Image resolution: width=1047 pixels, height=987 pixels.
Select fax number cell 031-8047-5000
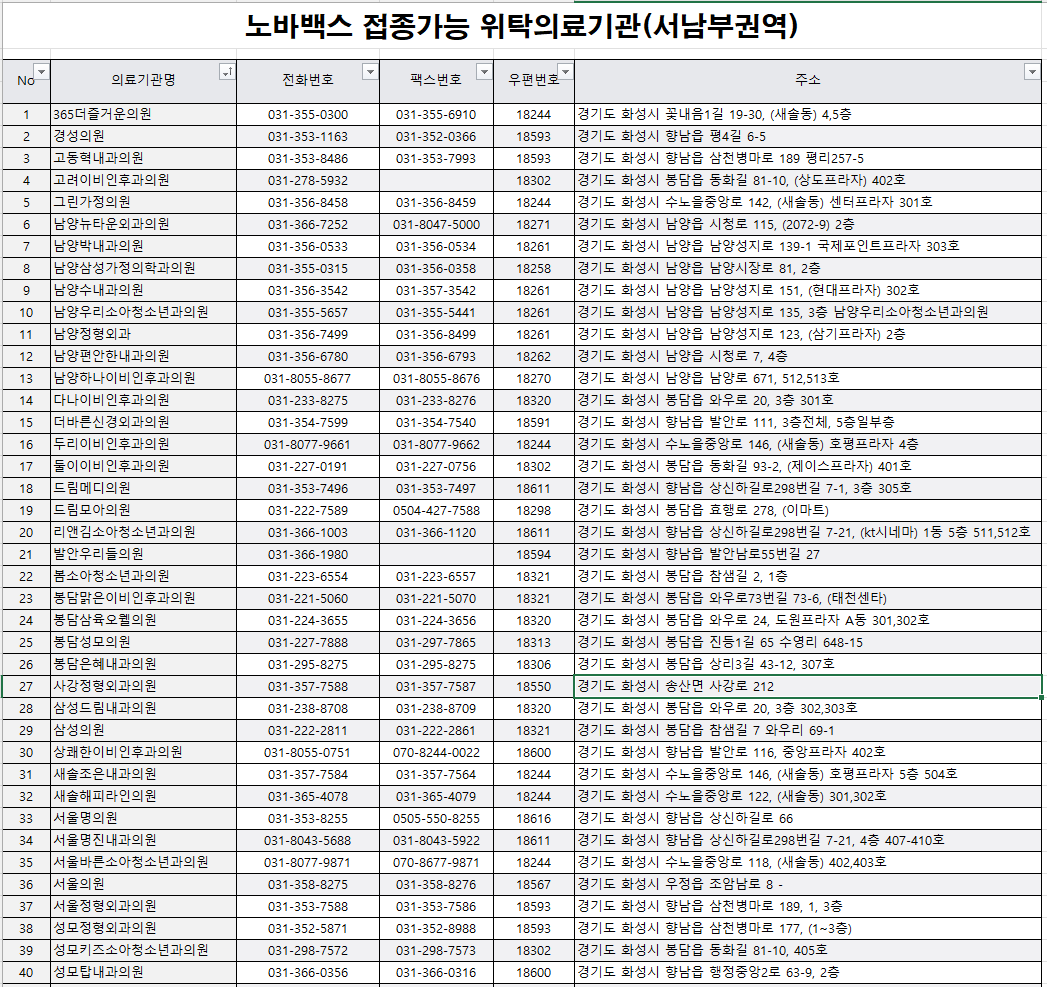click(437, 224)
